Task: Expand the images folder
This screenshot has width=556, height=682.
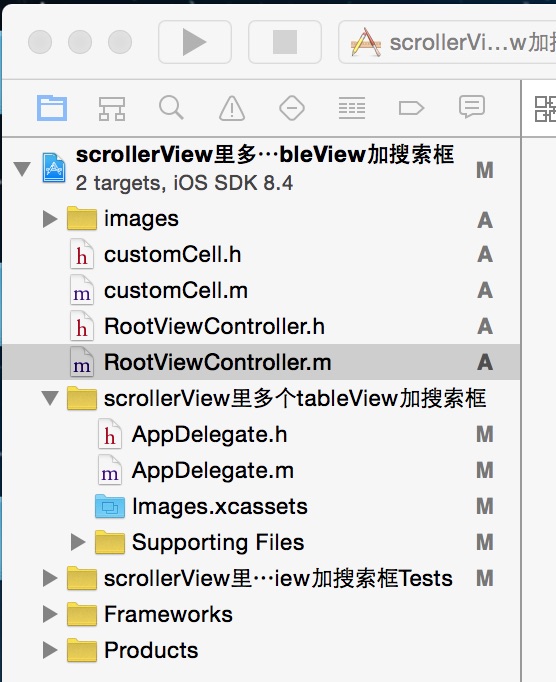Action: tap(50, 219)
